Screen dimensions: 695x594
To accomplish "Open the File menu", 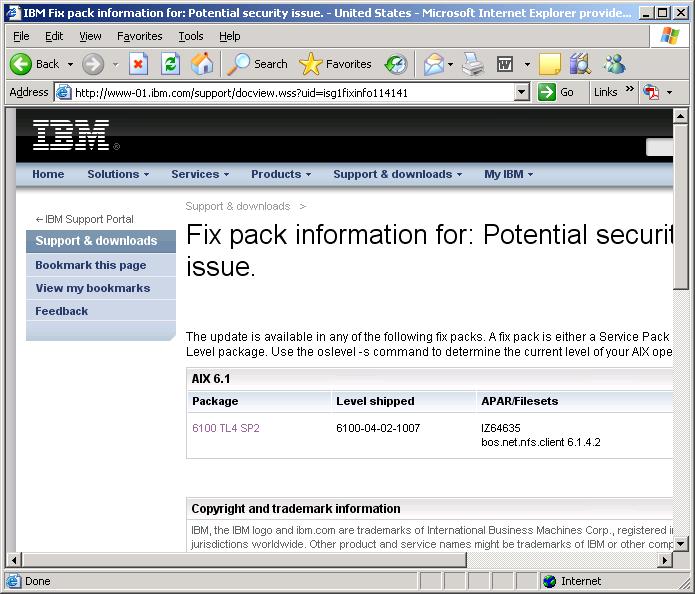I will [x=21, y=36].
